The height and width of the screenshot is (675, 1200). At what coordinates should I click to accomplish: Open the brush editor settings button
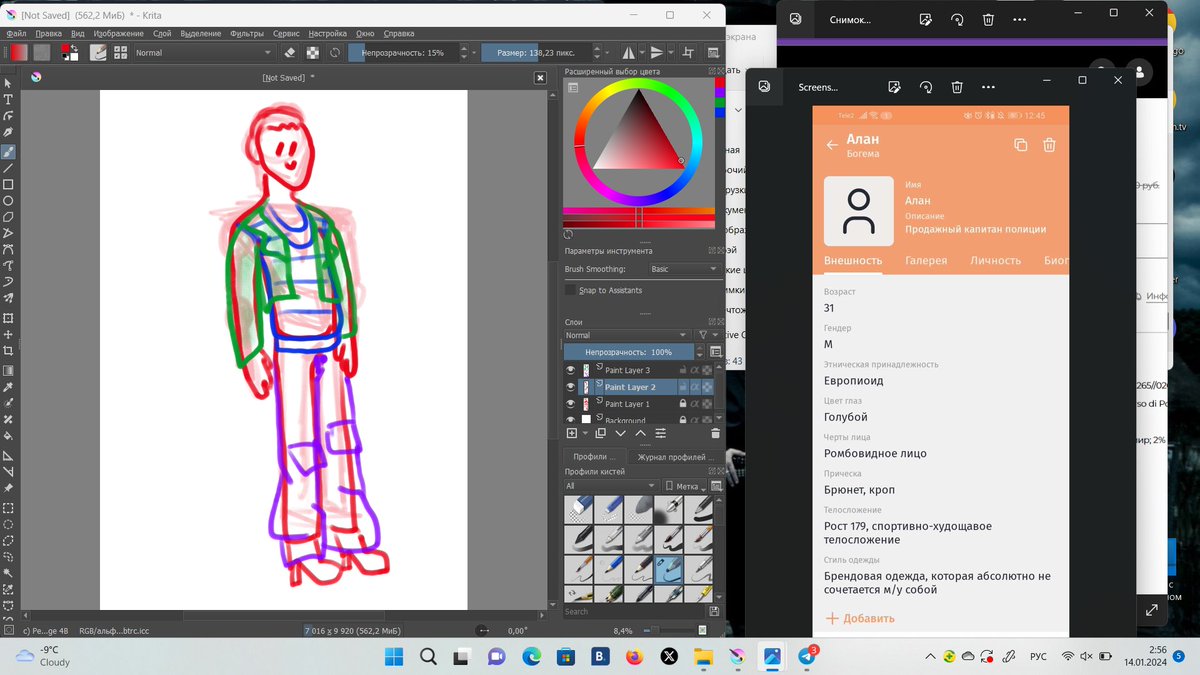coord(99,53)
